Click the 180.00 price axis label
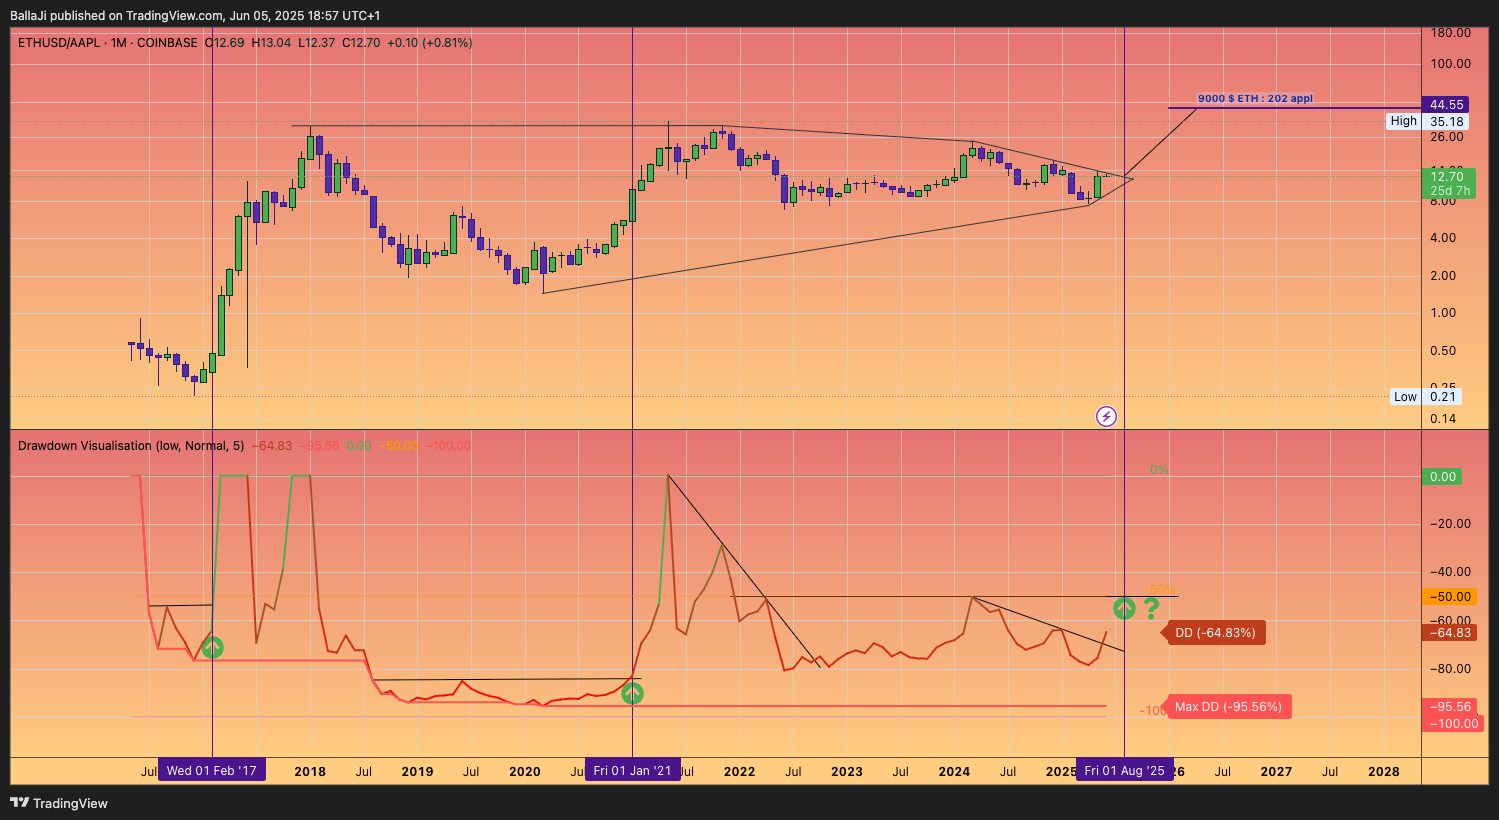1499x820 pixels. [1450, 33]
